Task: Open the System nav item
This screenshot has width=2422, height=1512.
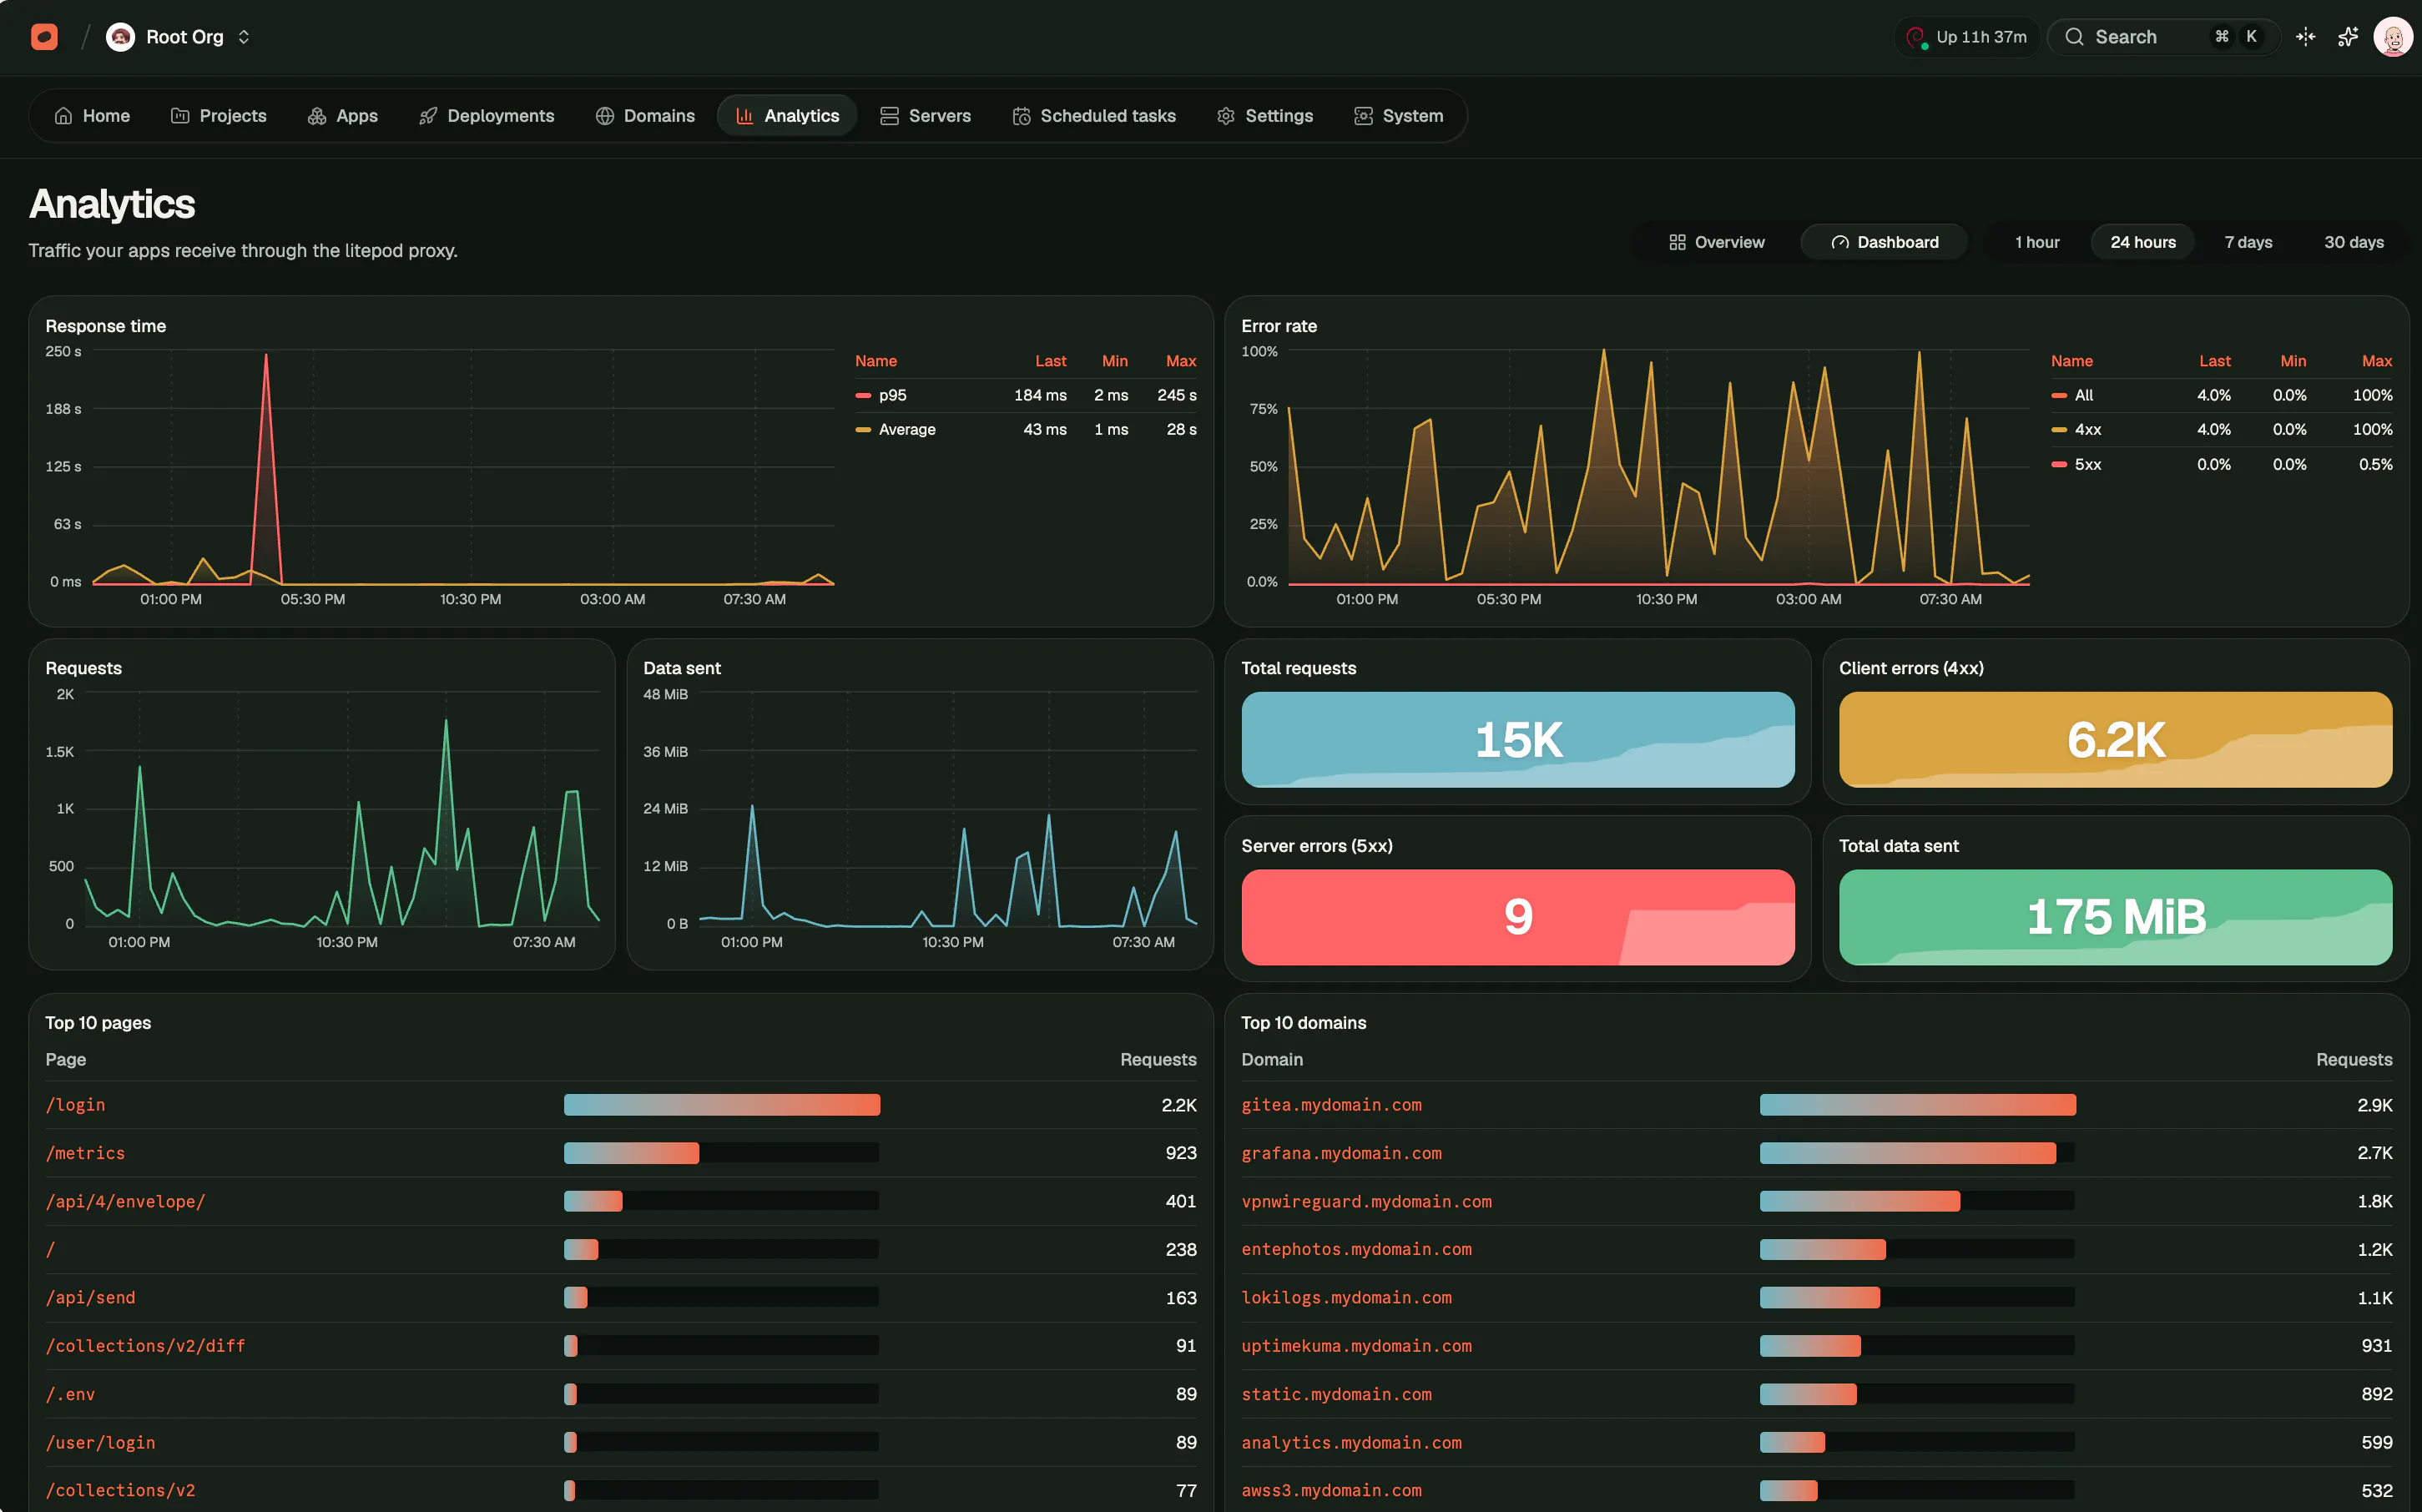Action: coord(1398,116)
